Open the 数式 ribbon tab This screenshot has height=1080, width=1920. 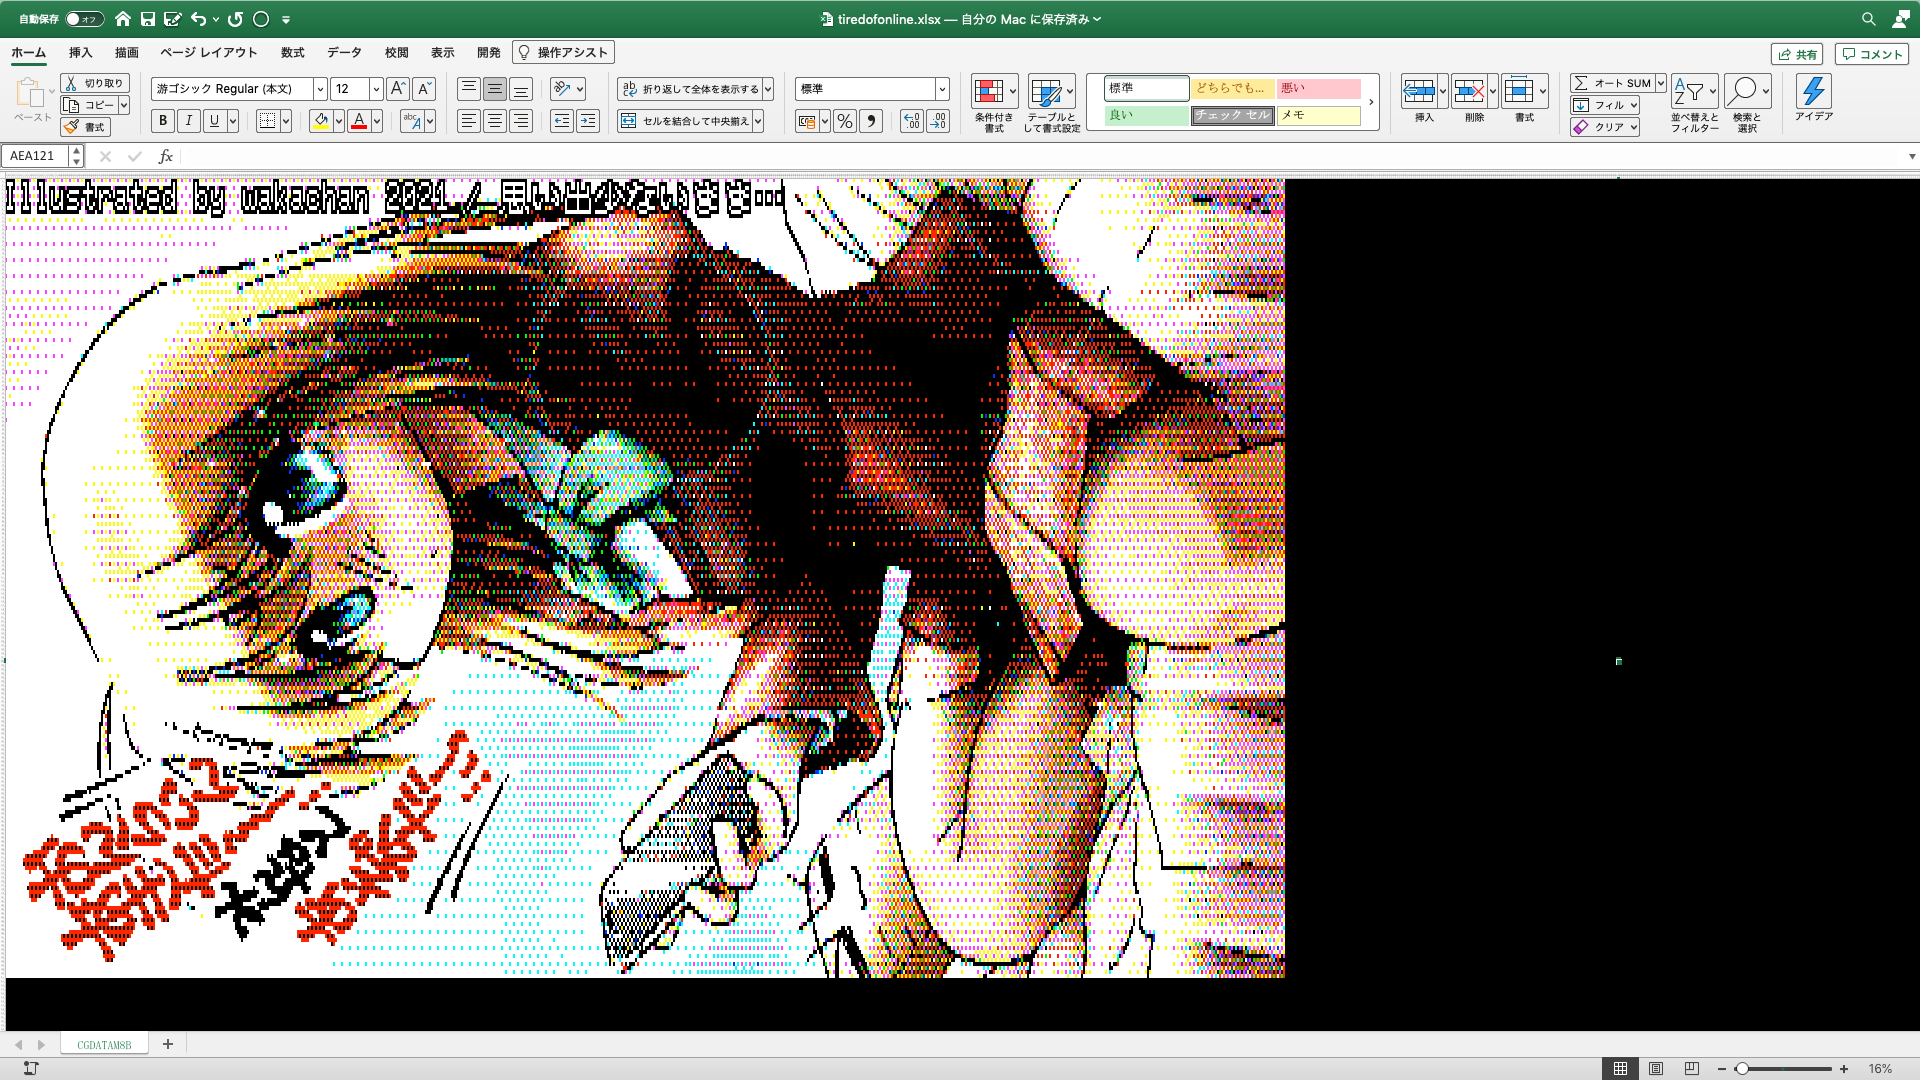(x=292, y=53)
